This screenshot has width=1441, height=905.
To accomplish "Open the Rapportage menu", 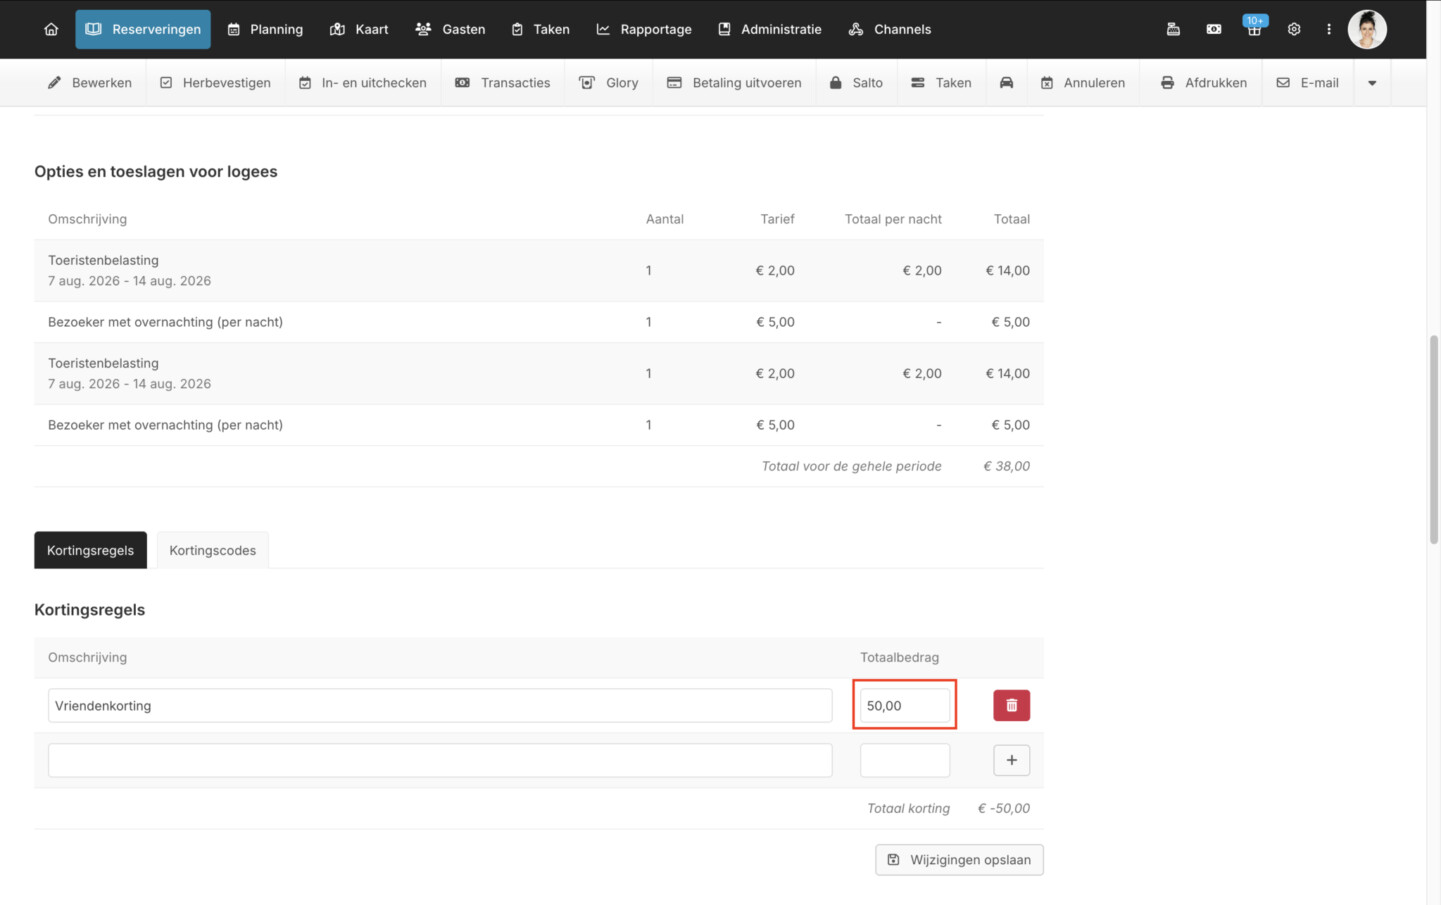I will 644,29.
